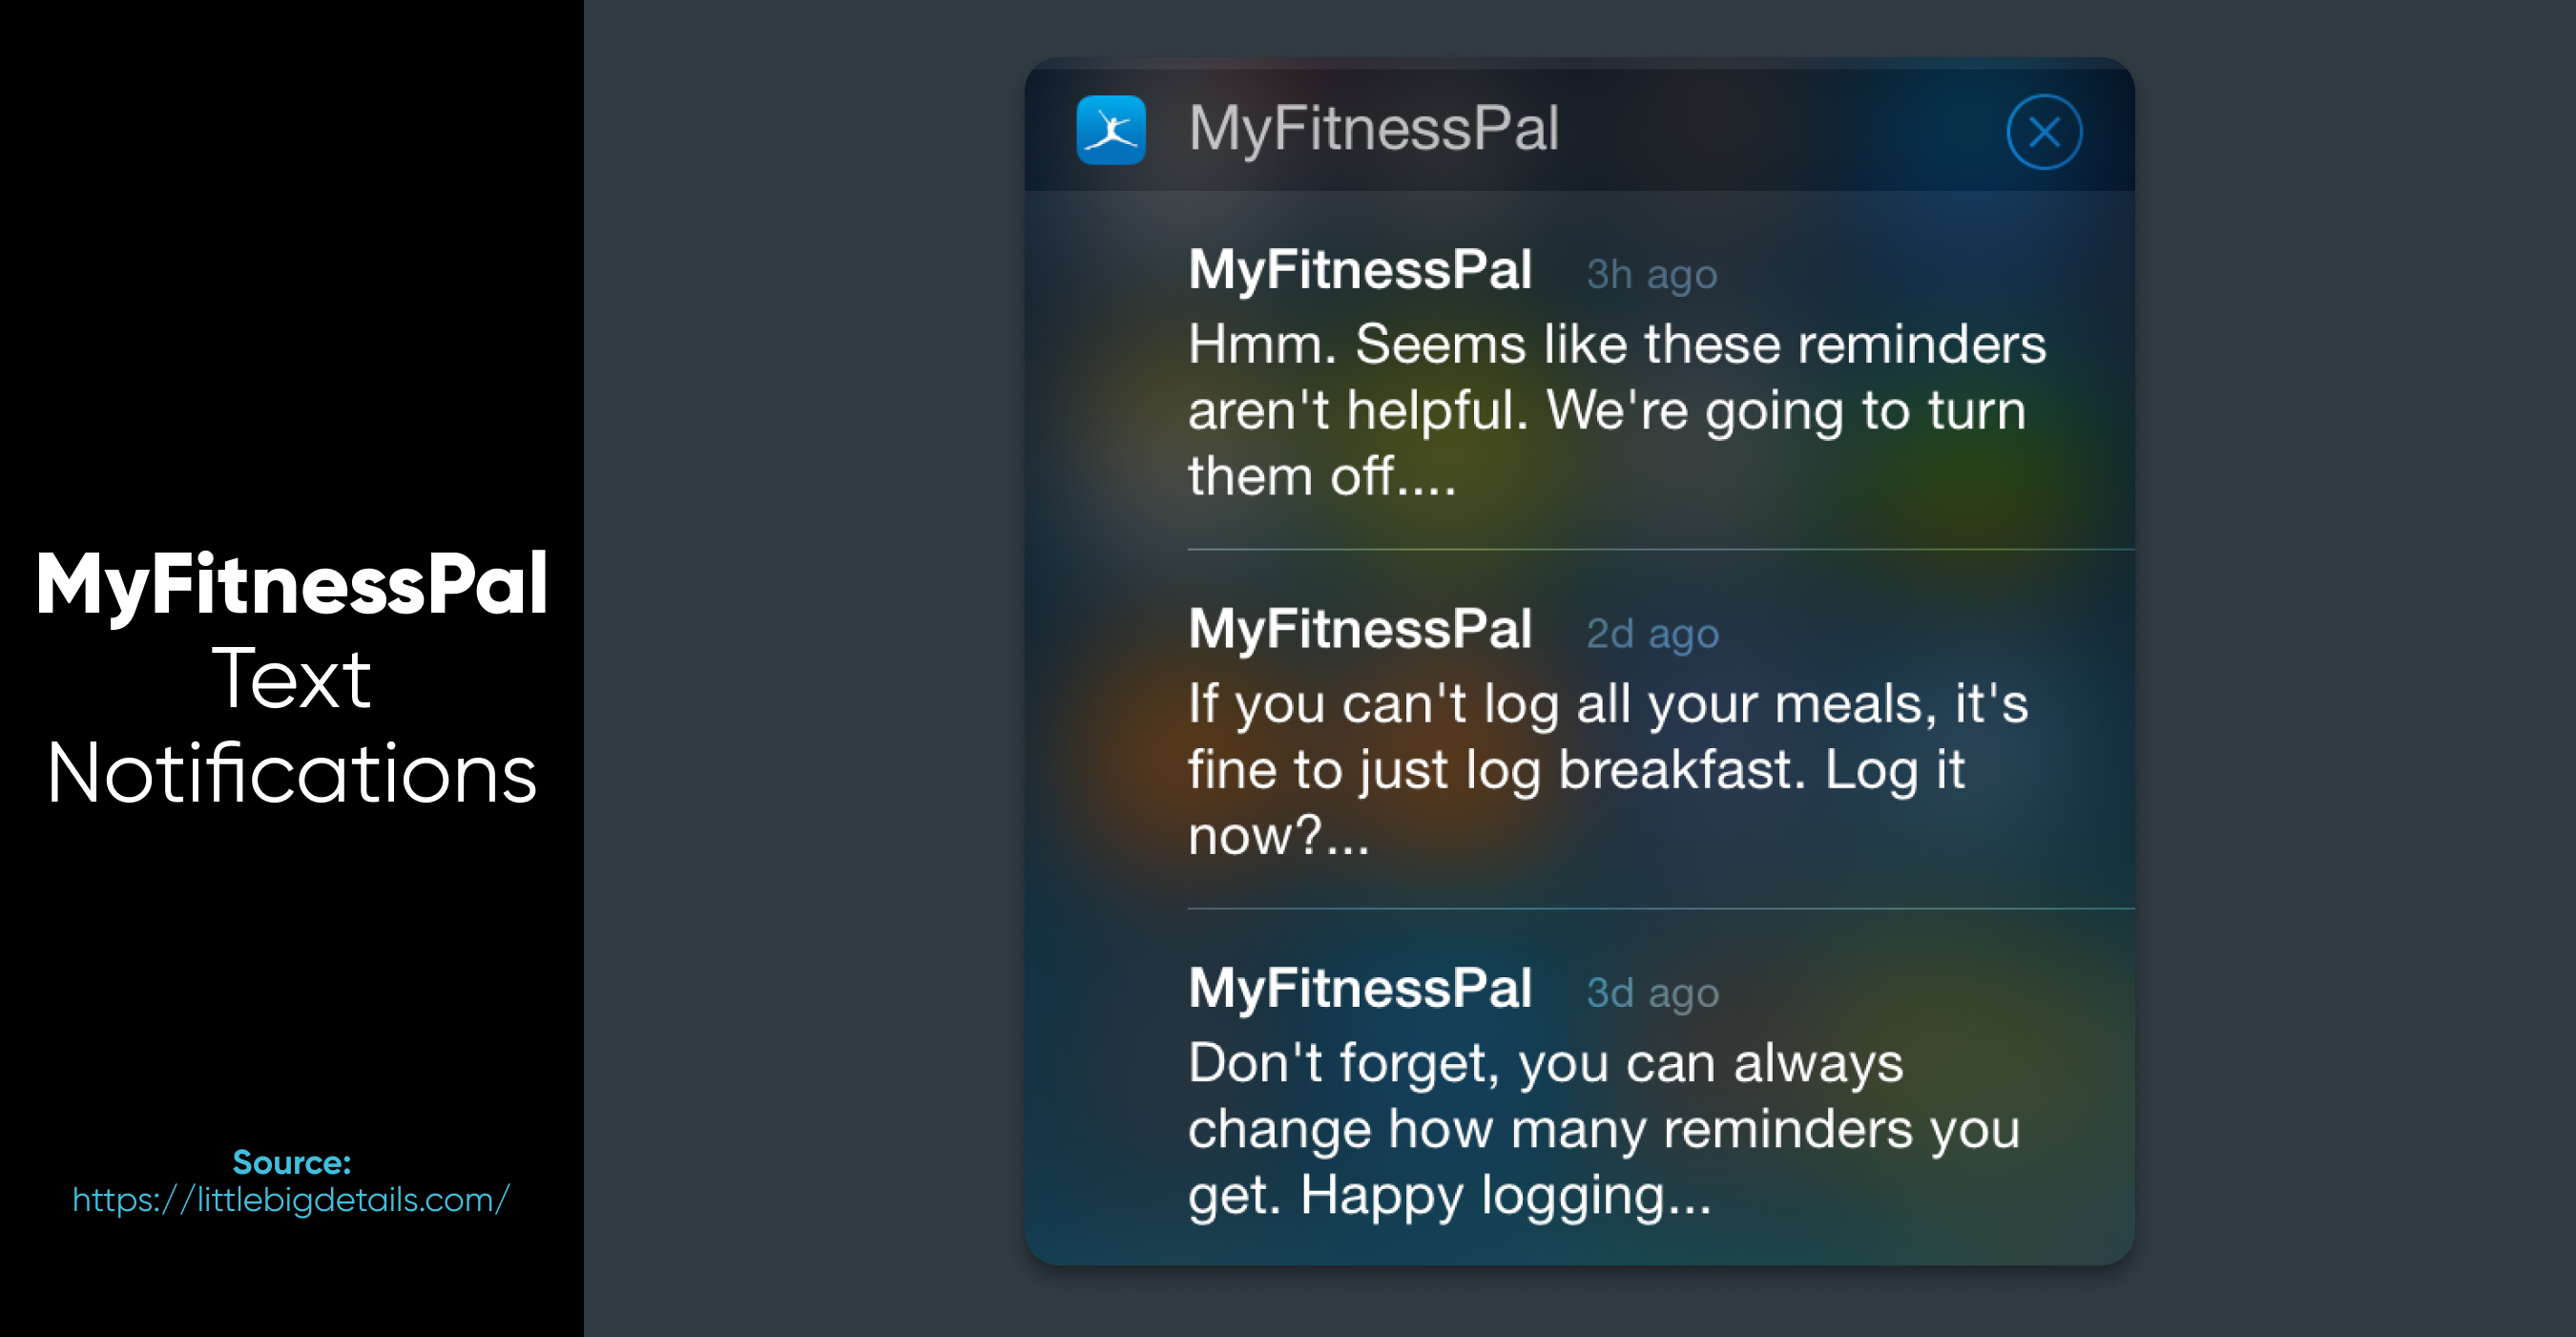Image resolution: width=2576 pixels, height=1337 pixels.
Task: Click the 'Text Notifications' slide heading
Action: click(x=291, y=726)
